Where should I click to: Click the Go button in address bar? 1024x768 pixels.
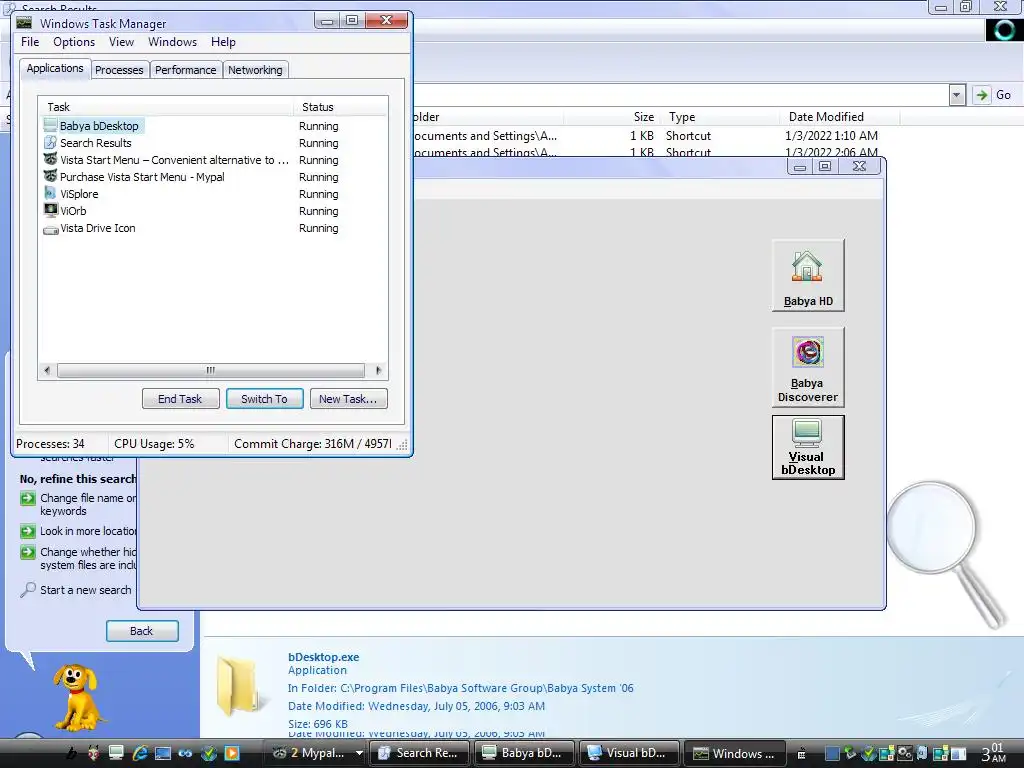pos(993,95)
